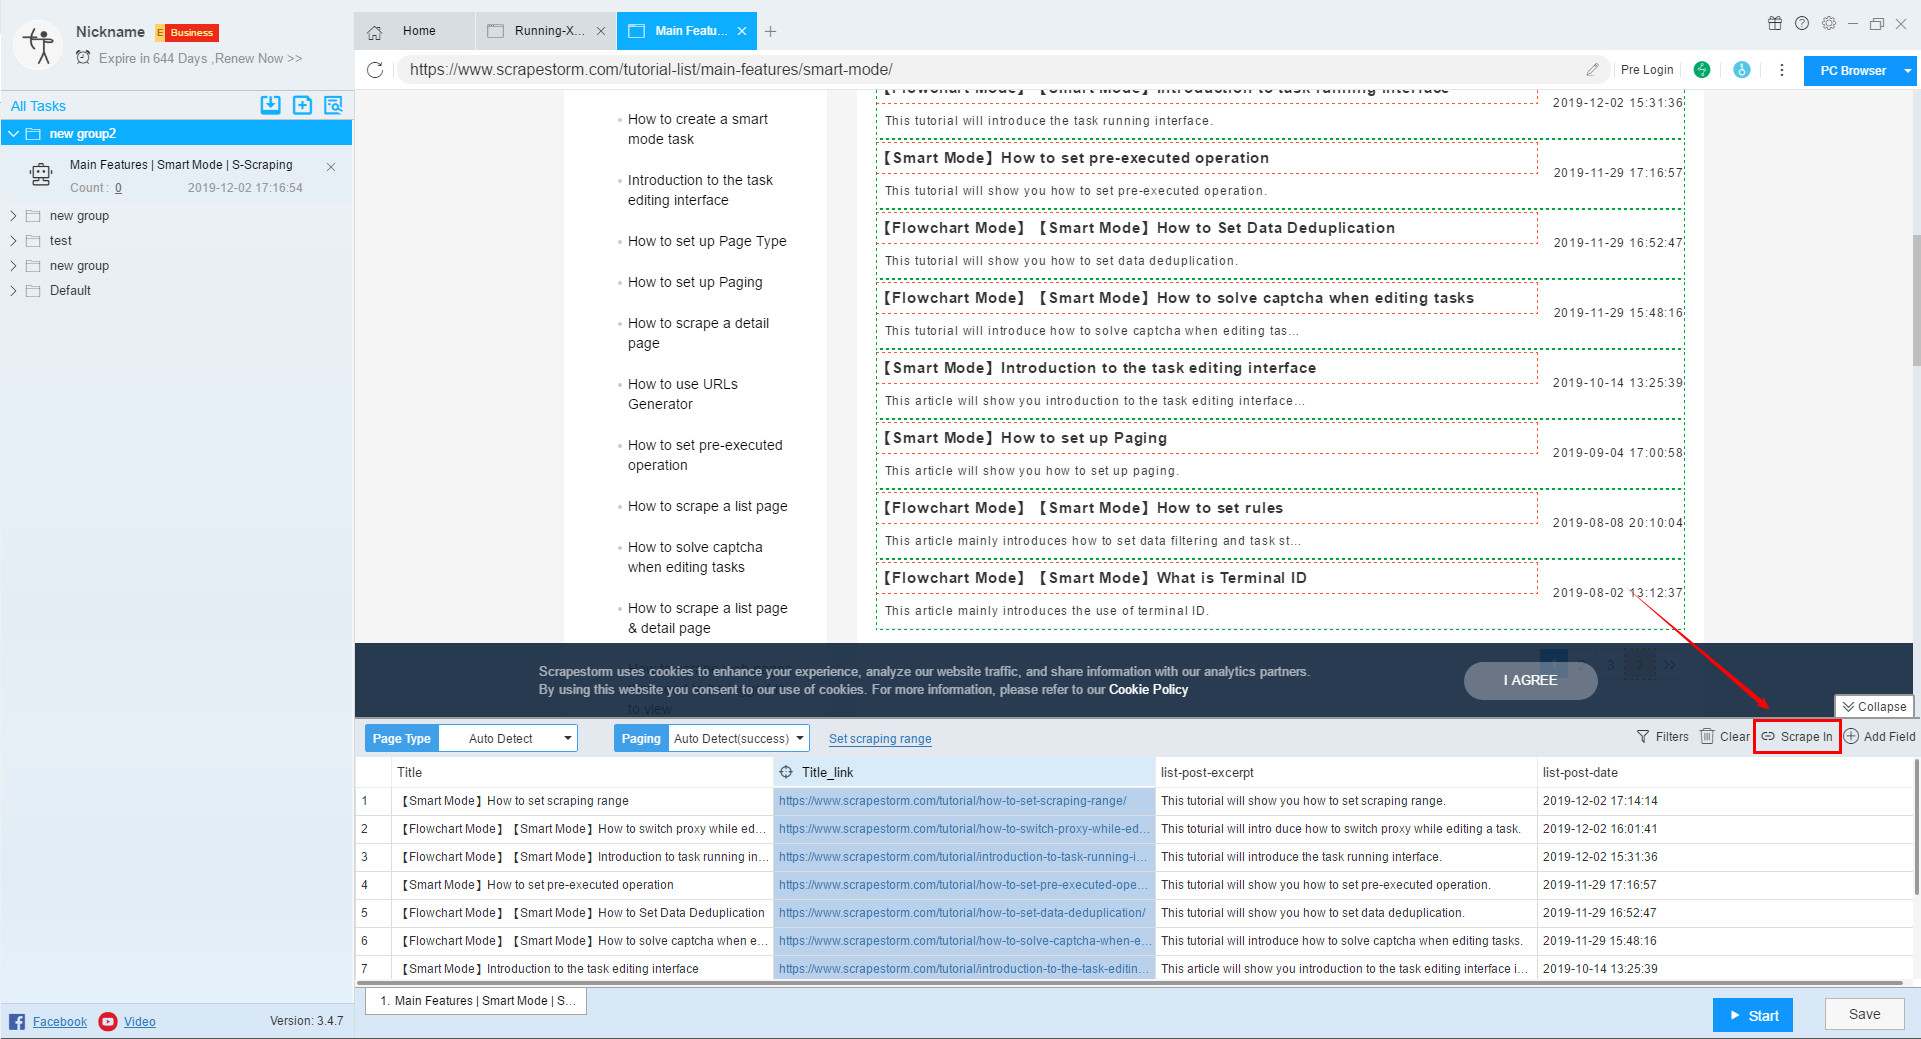Viewport: 1921px width, 1039px height.
Task: Close the Main Featu... tab
Action: 742,32
